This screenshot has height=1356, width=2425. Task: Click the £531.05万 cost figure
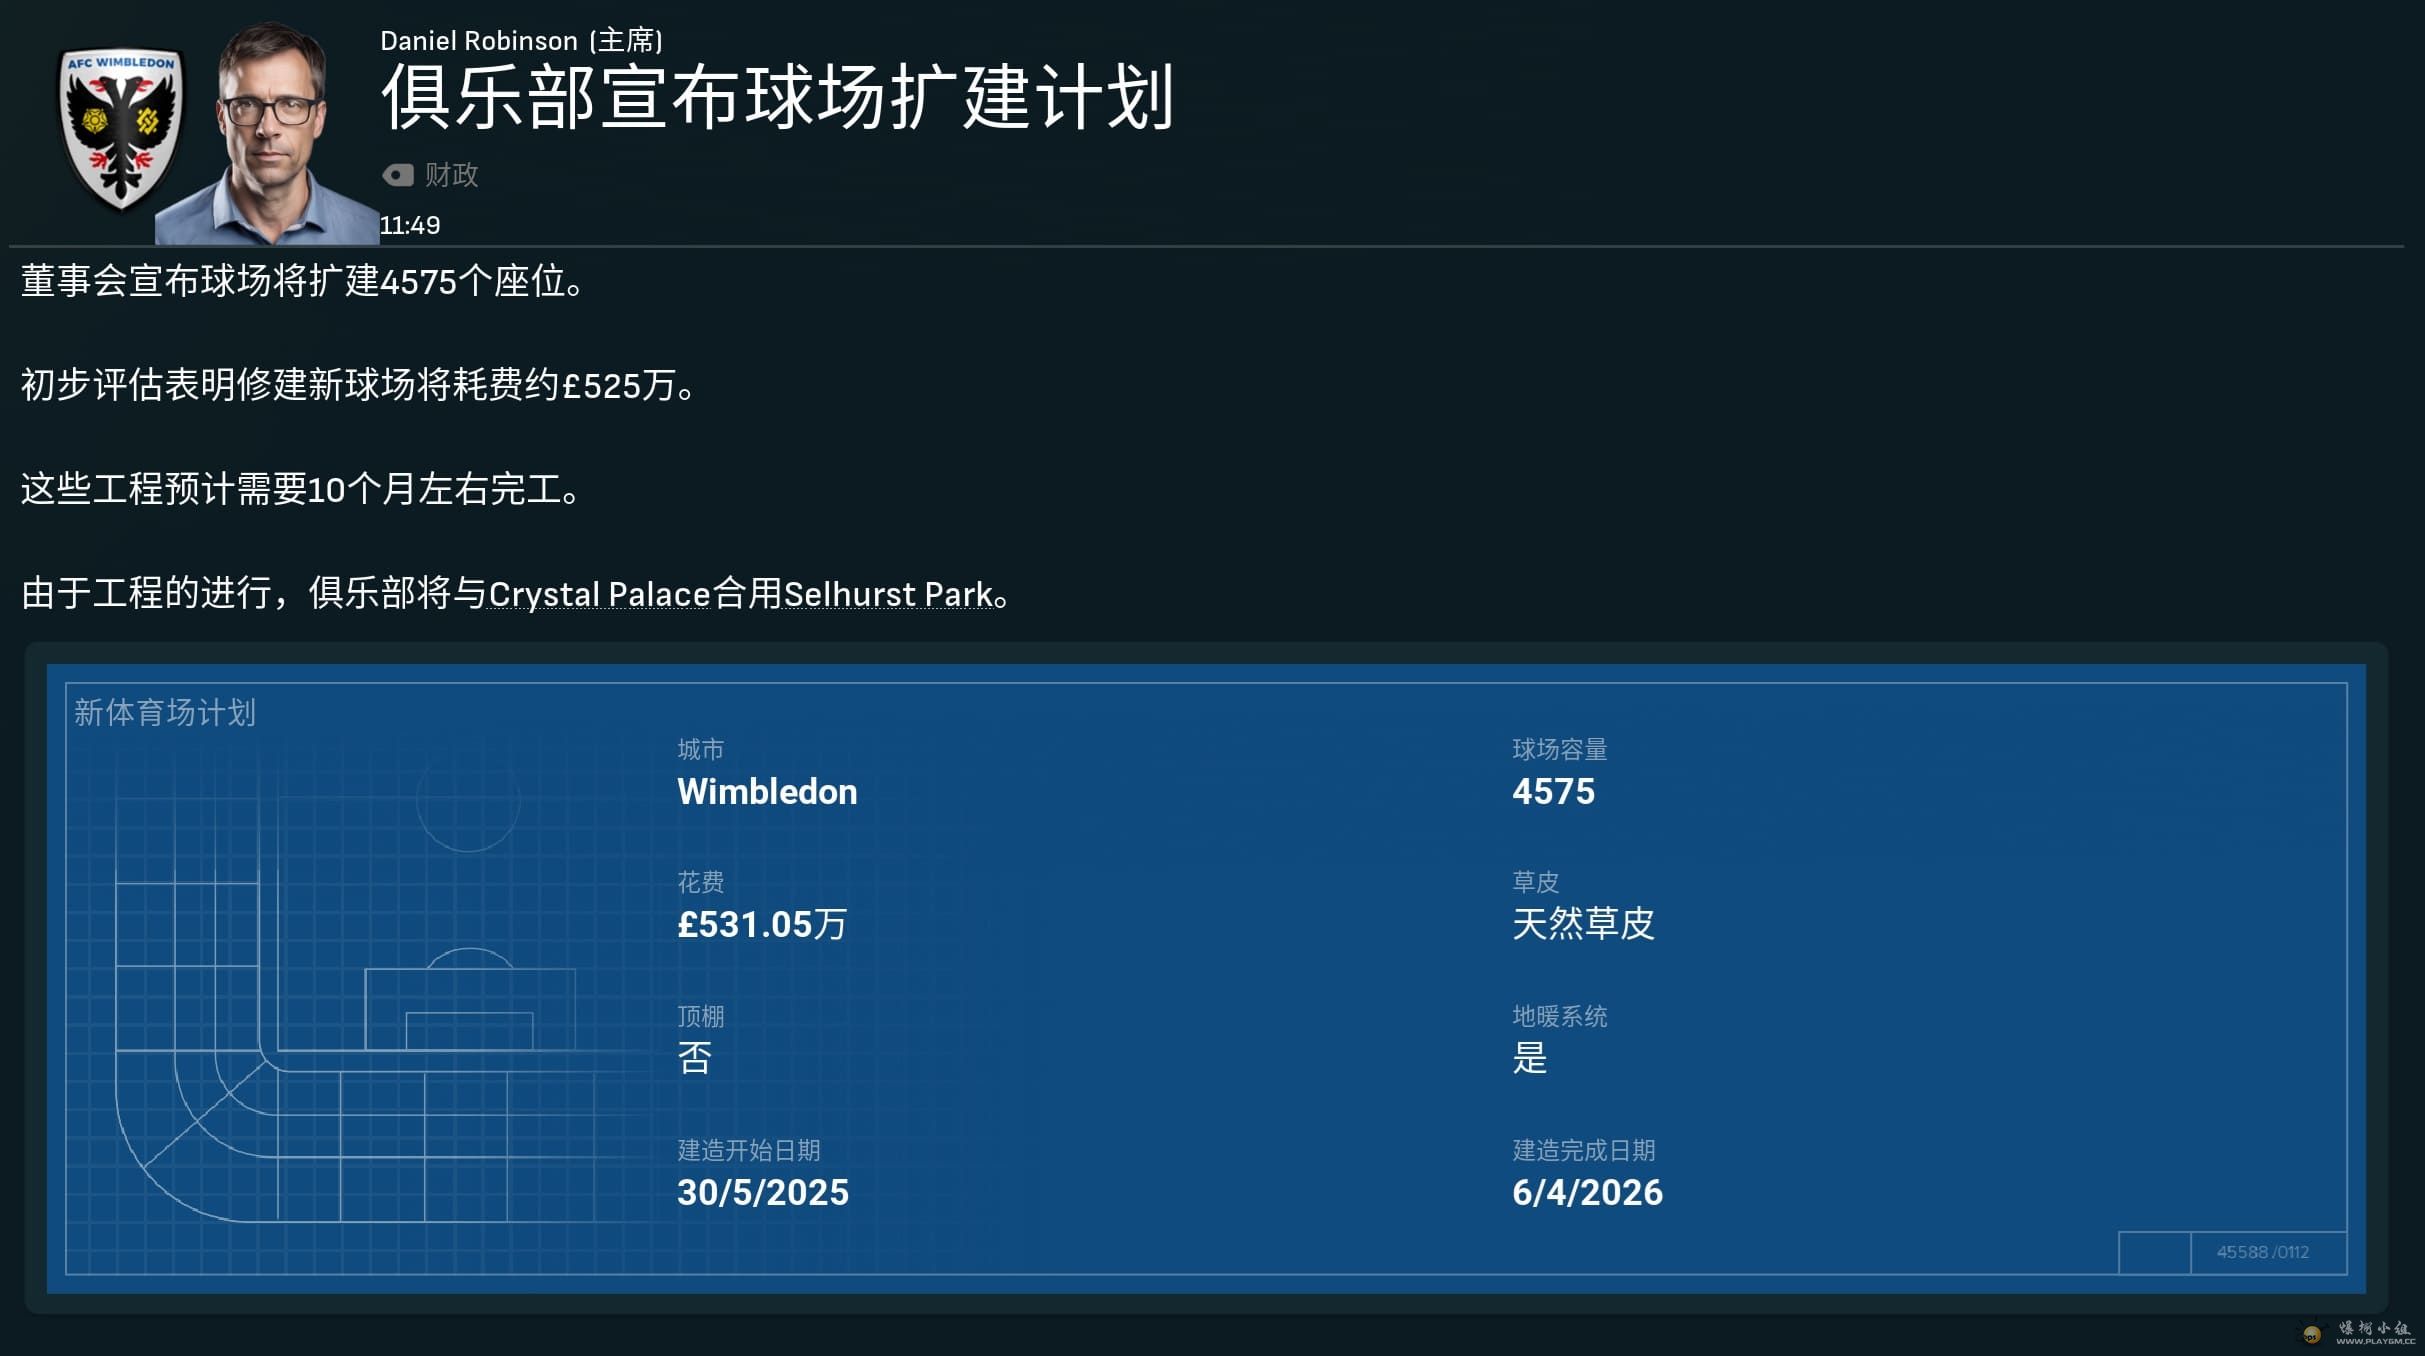(x=762, y=924)
